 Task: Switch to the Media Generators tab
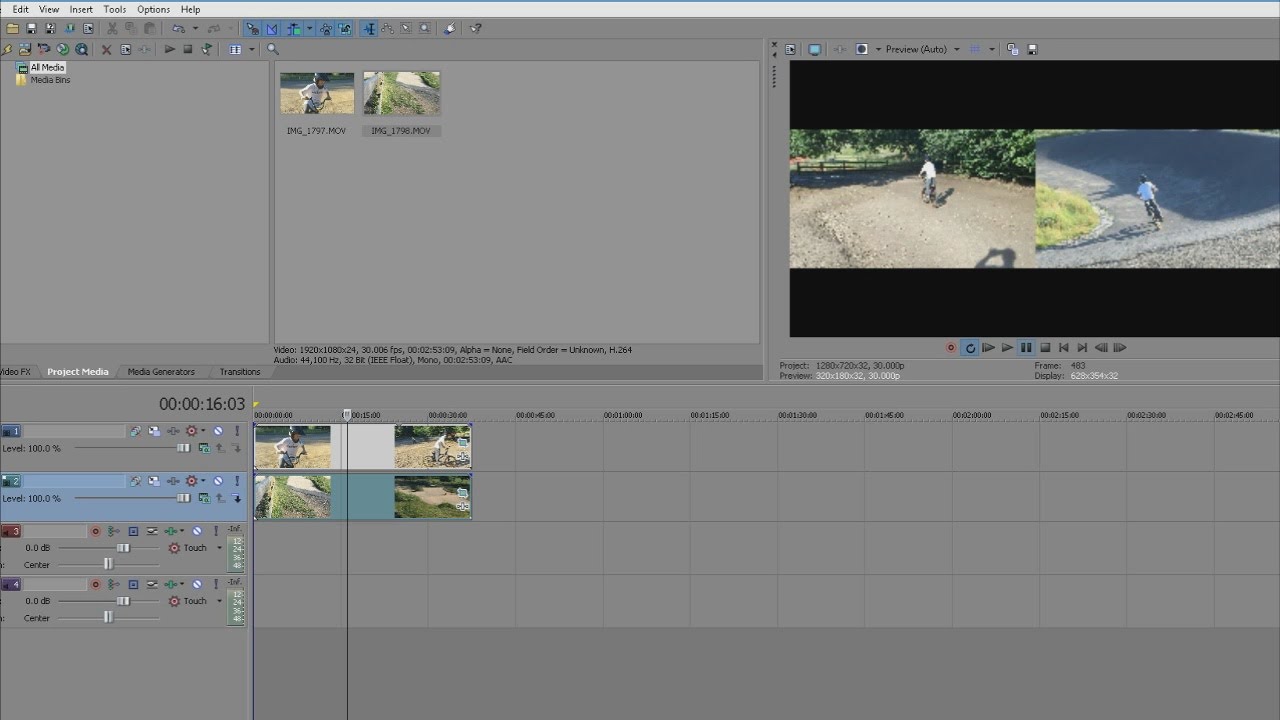click(x=161, y=372)
